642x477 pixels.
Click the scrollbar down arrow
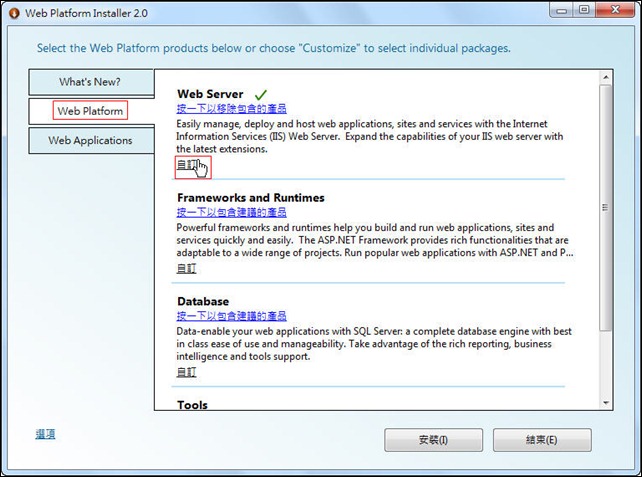click(x=606, y=403)
